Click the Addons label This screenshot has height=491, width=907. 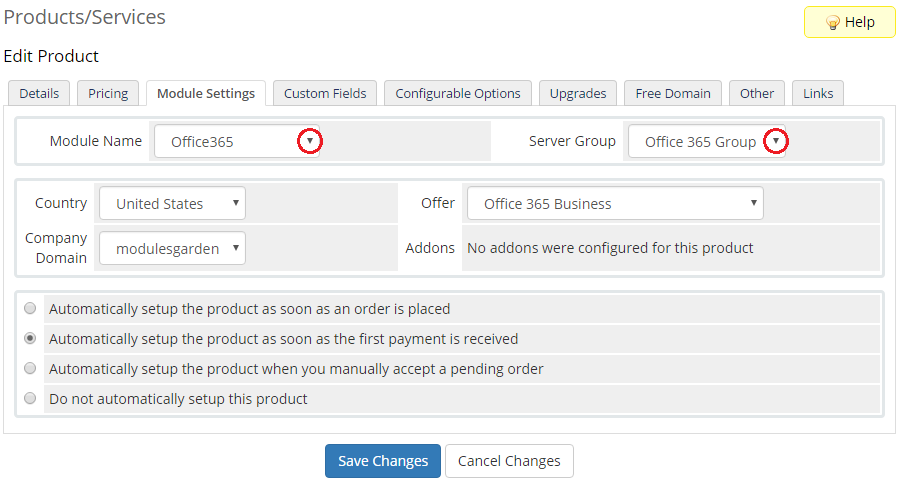coord(430,248)
